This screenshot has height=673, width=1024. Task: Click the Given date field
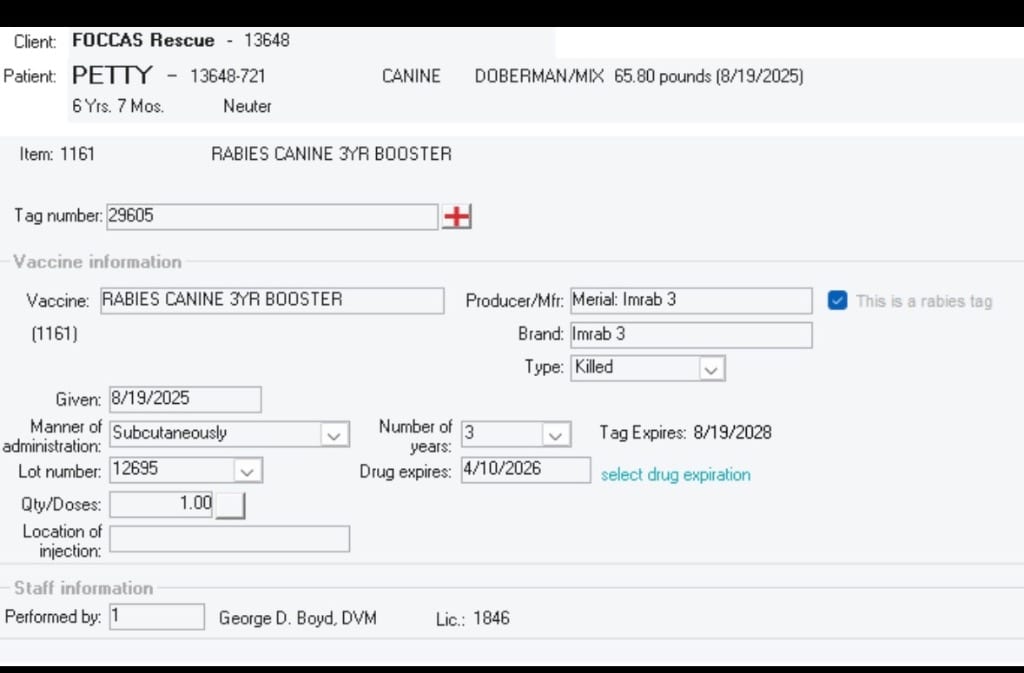(x=185, y=399)
